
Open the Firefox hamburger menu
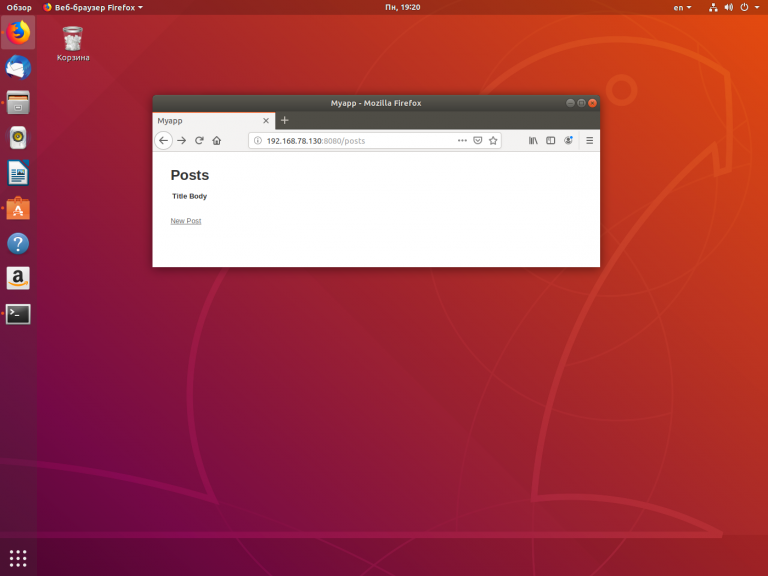point(590,141)
